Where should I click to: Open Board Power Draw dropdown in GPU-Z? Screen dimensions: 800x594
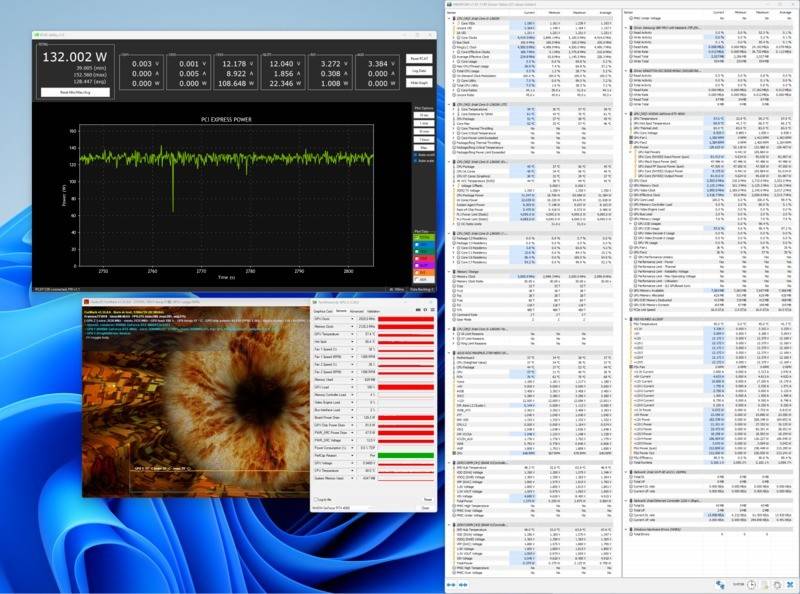352,417
